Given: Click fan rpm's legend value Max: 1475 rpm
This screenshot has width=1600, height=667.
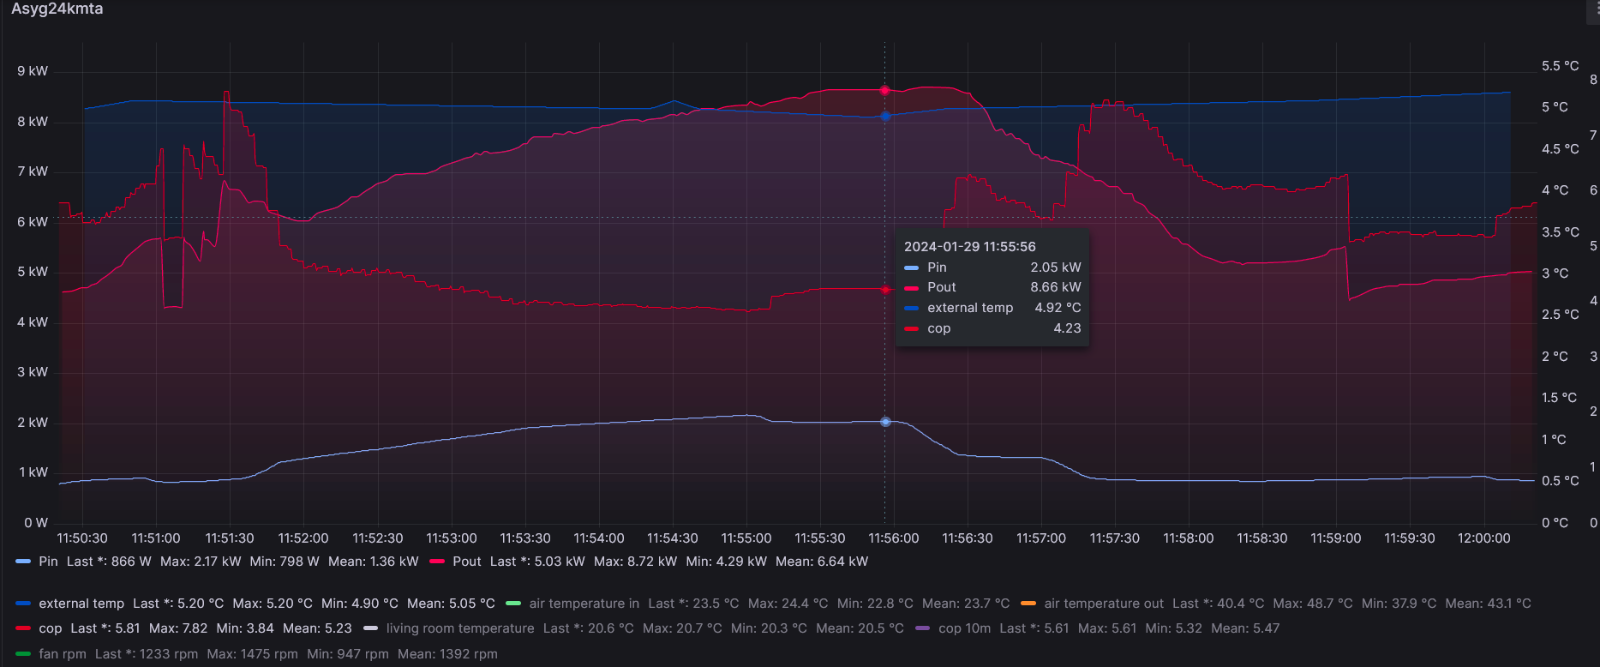Looking at the screenshot, I should [x=252, y=655].
